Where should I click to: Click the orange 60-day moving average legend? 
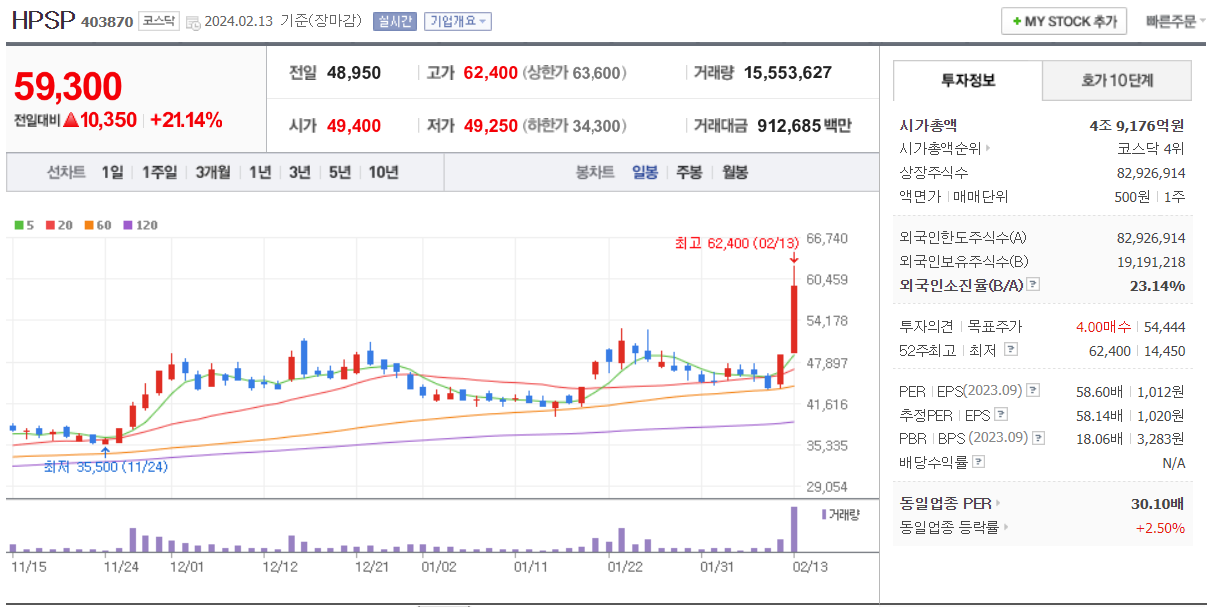pos(100,225)
